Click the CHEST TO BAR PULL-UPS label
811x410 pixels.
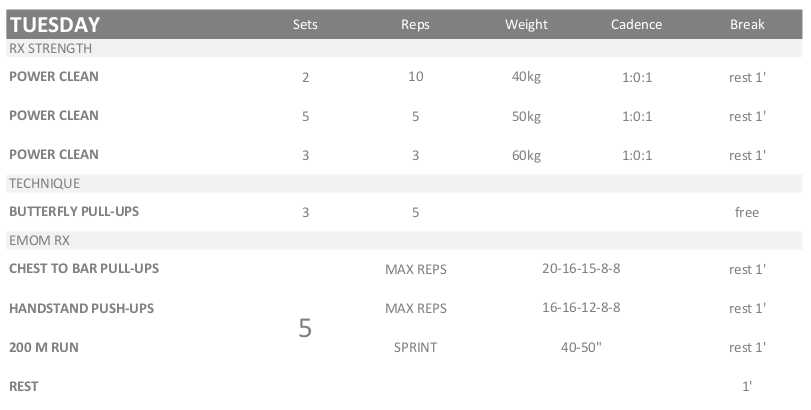tap(84, 269)
